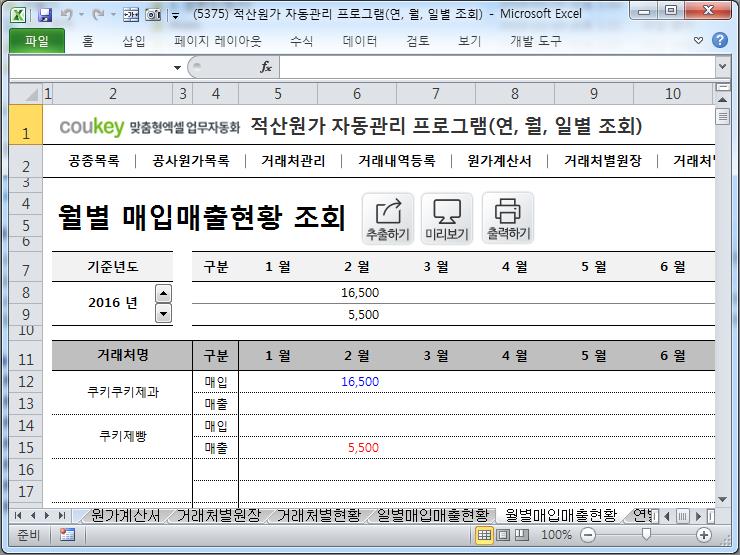The width and height of the screenshot is (740, 555).
Task: Switch to the 거래처별원장 sheet tab
Action: 219,515
